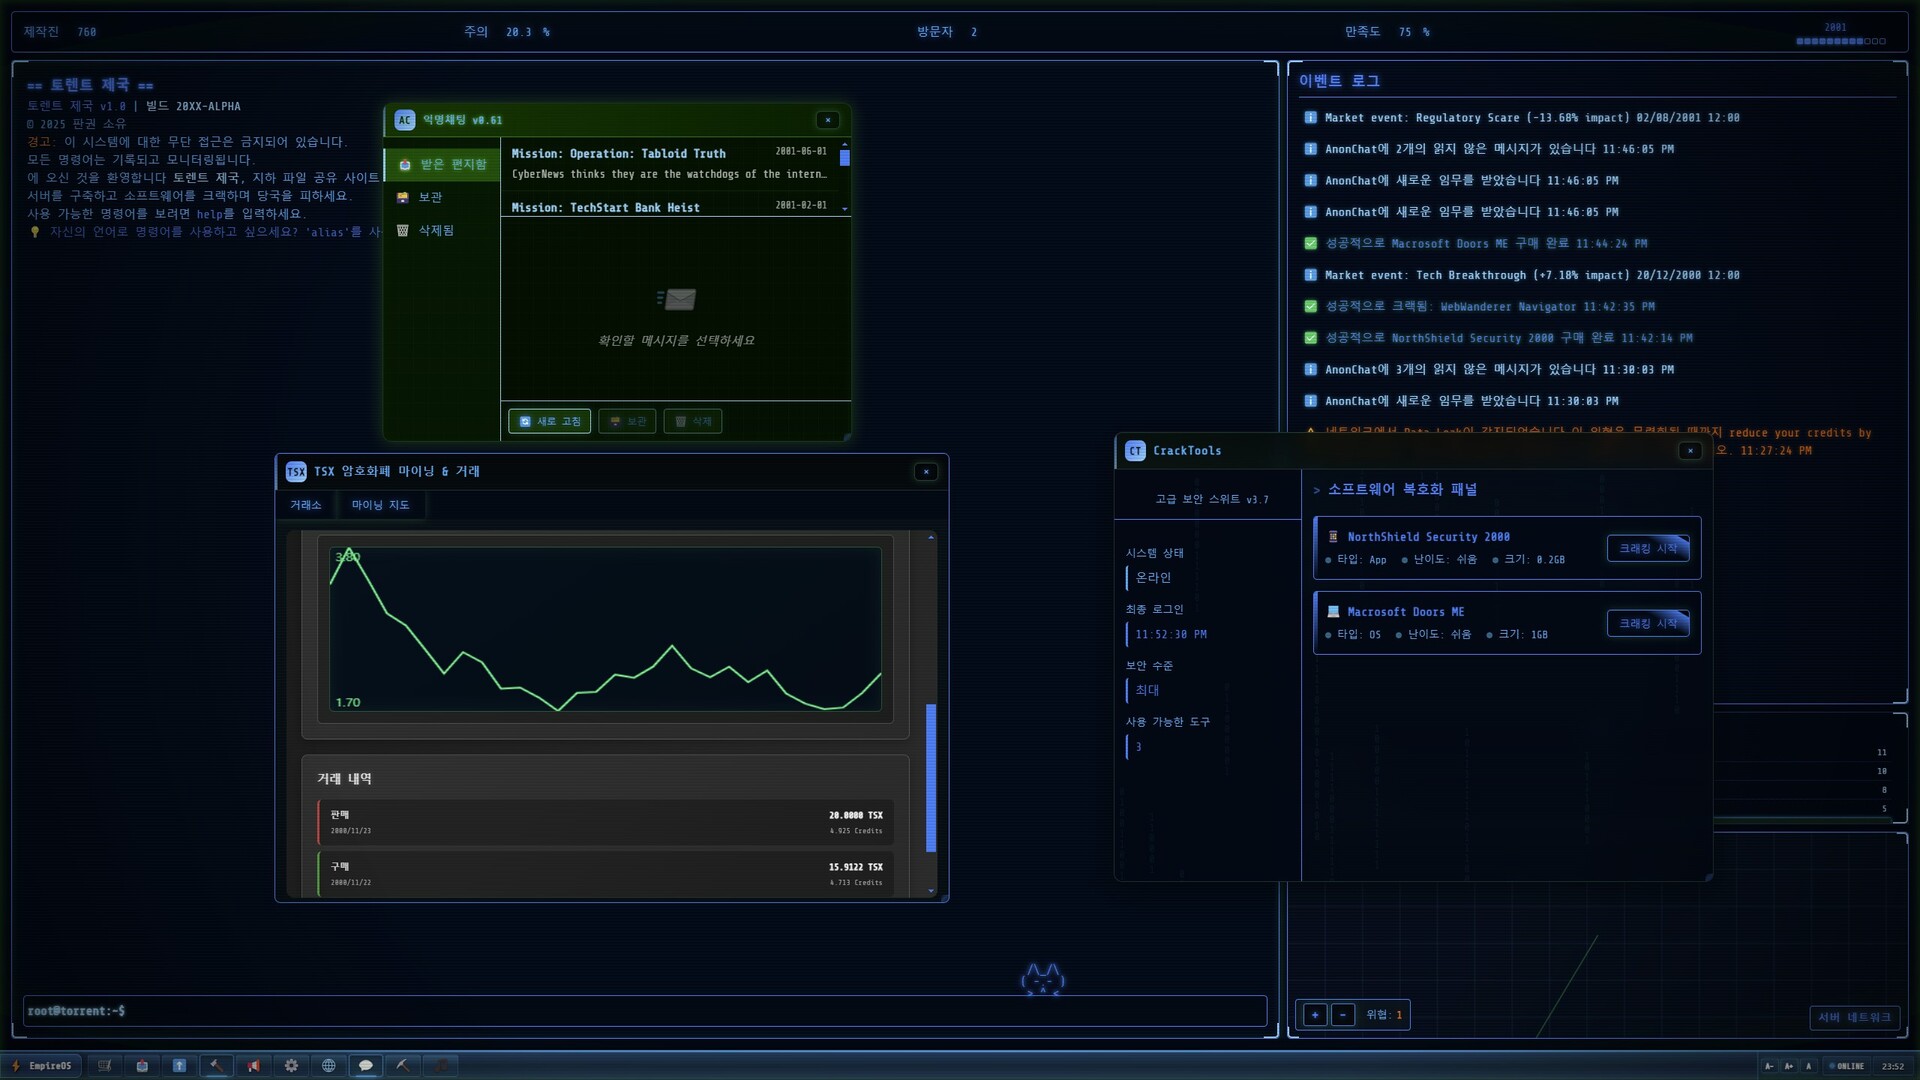Zoom in network map with plus button
The height and width of the screenshot is (1080, 1920).
pos(1315,1015)
